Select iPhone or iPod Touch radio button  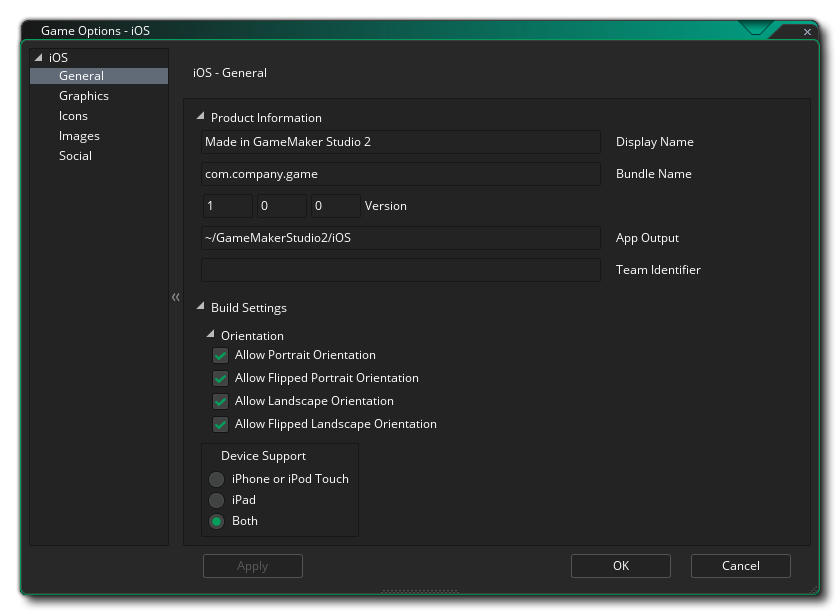click(216, 479)
